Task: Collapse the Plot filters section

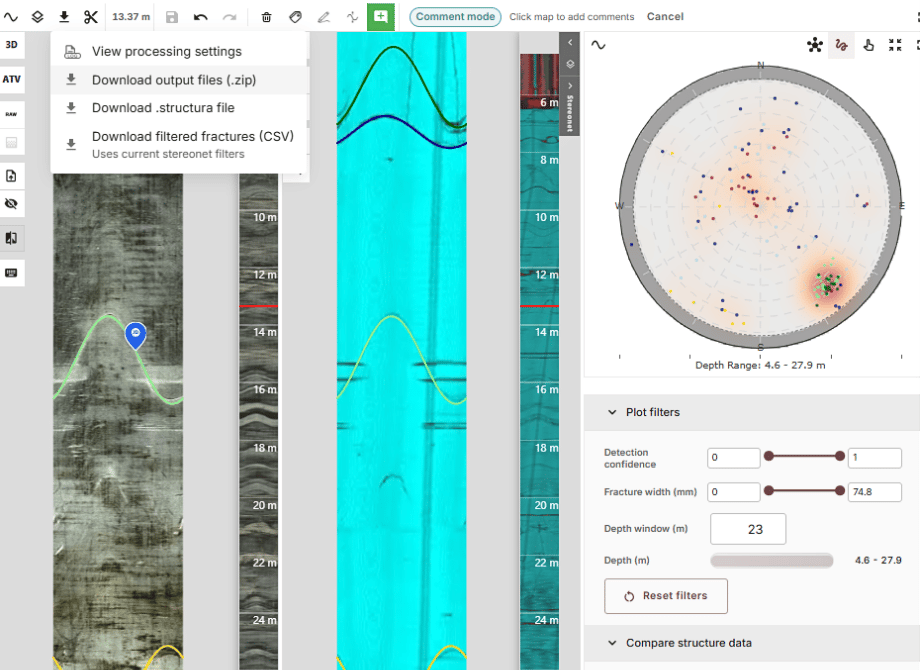Action: tap(612, 412)
